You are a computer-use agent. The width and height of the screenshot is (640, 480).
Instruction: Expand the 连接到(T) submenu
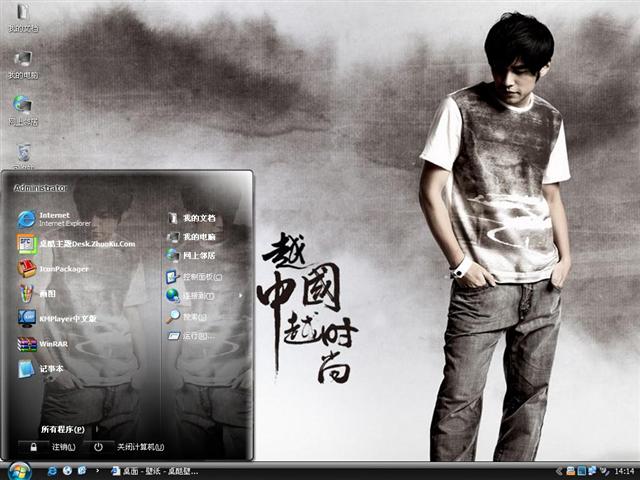(x=204, y=296)
